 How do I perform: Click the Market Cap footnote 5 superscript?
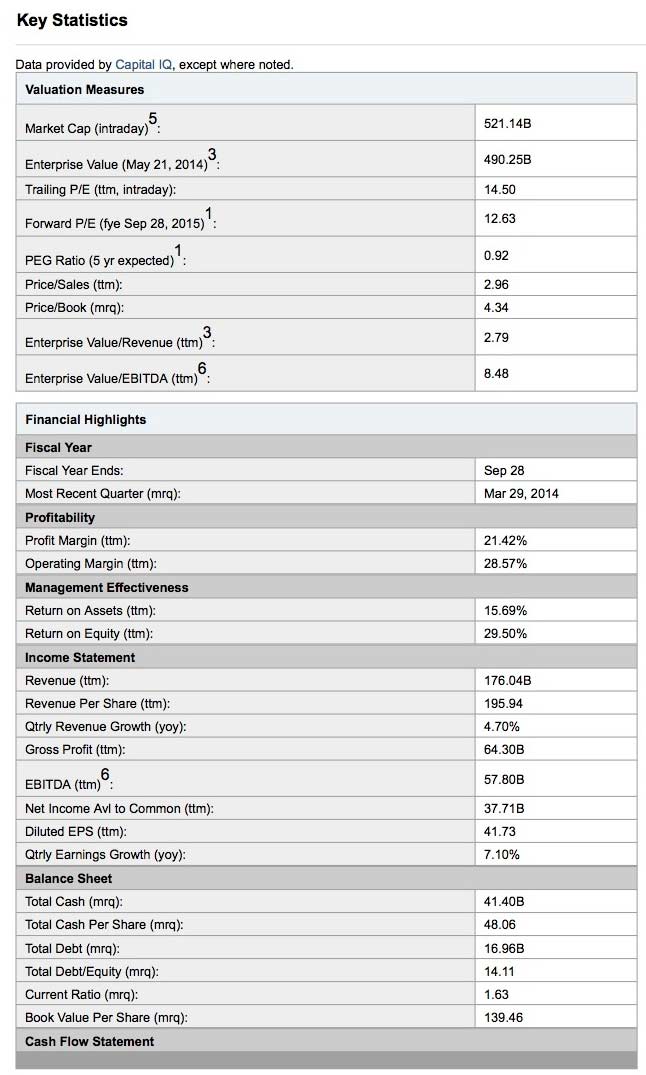pyautogui.click(x=152, y=119)
